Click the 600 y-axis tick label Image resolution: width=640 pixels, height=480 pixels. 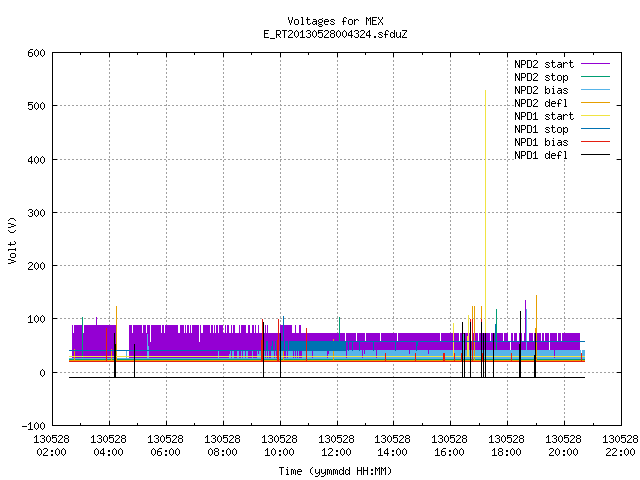point(37,53)
